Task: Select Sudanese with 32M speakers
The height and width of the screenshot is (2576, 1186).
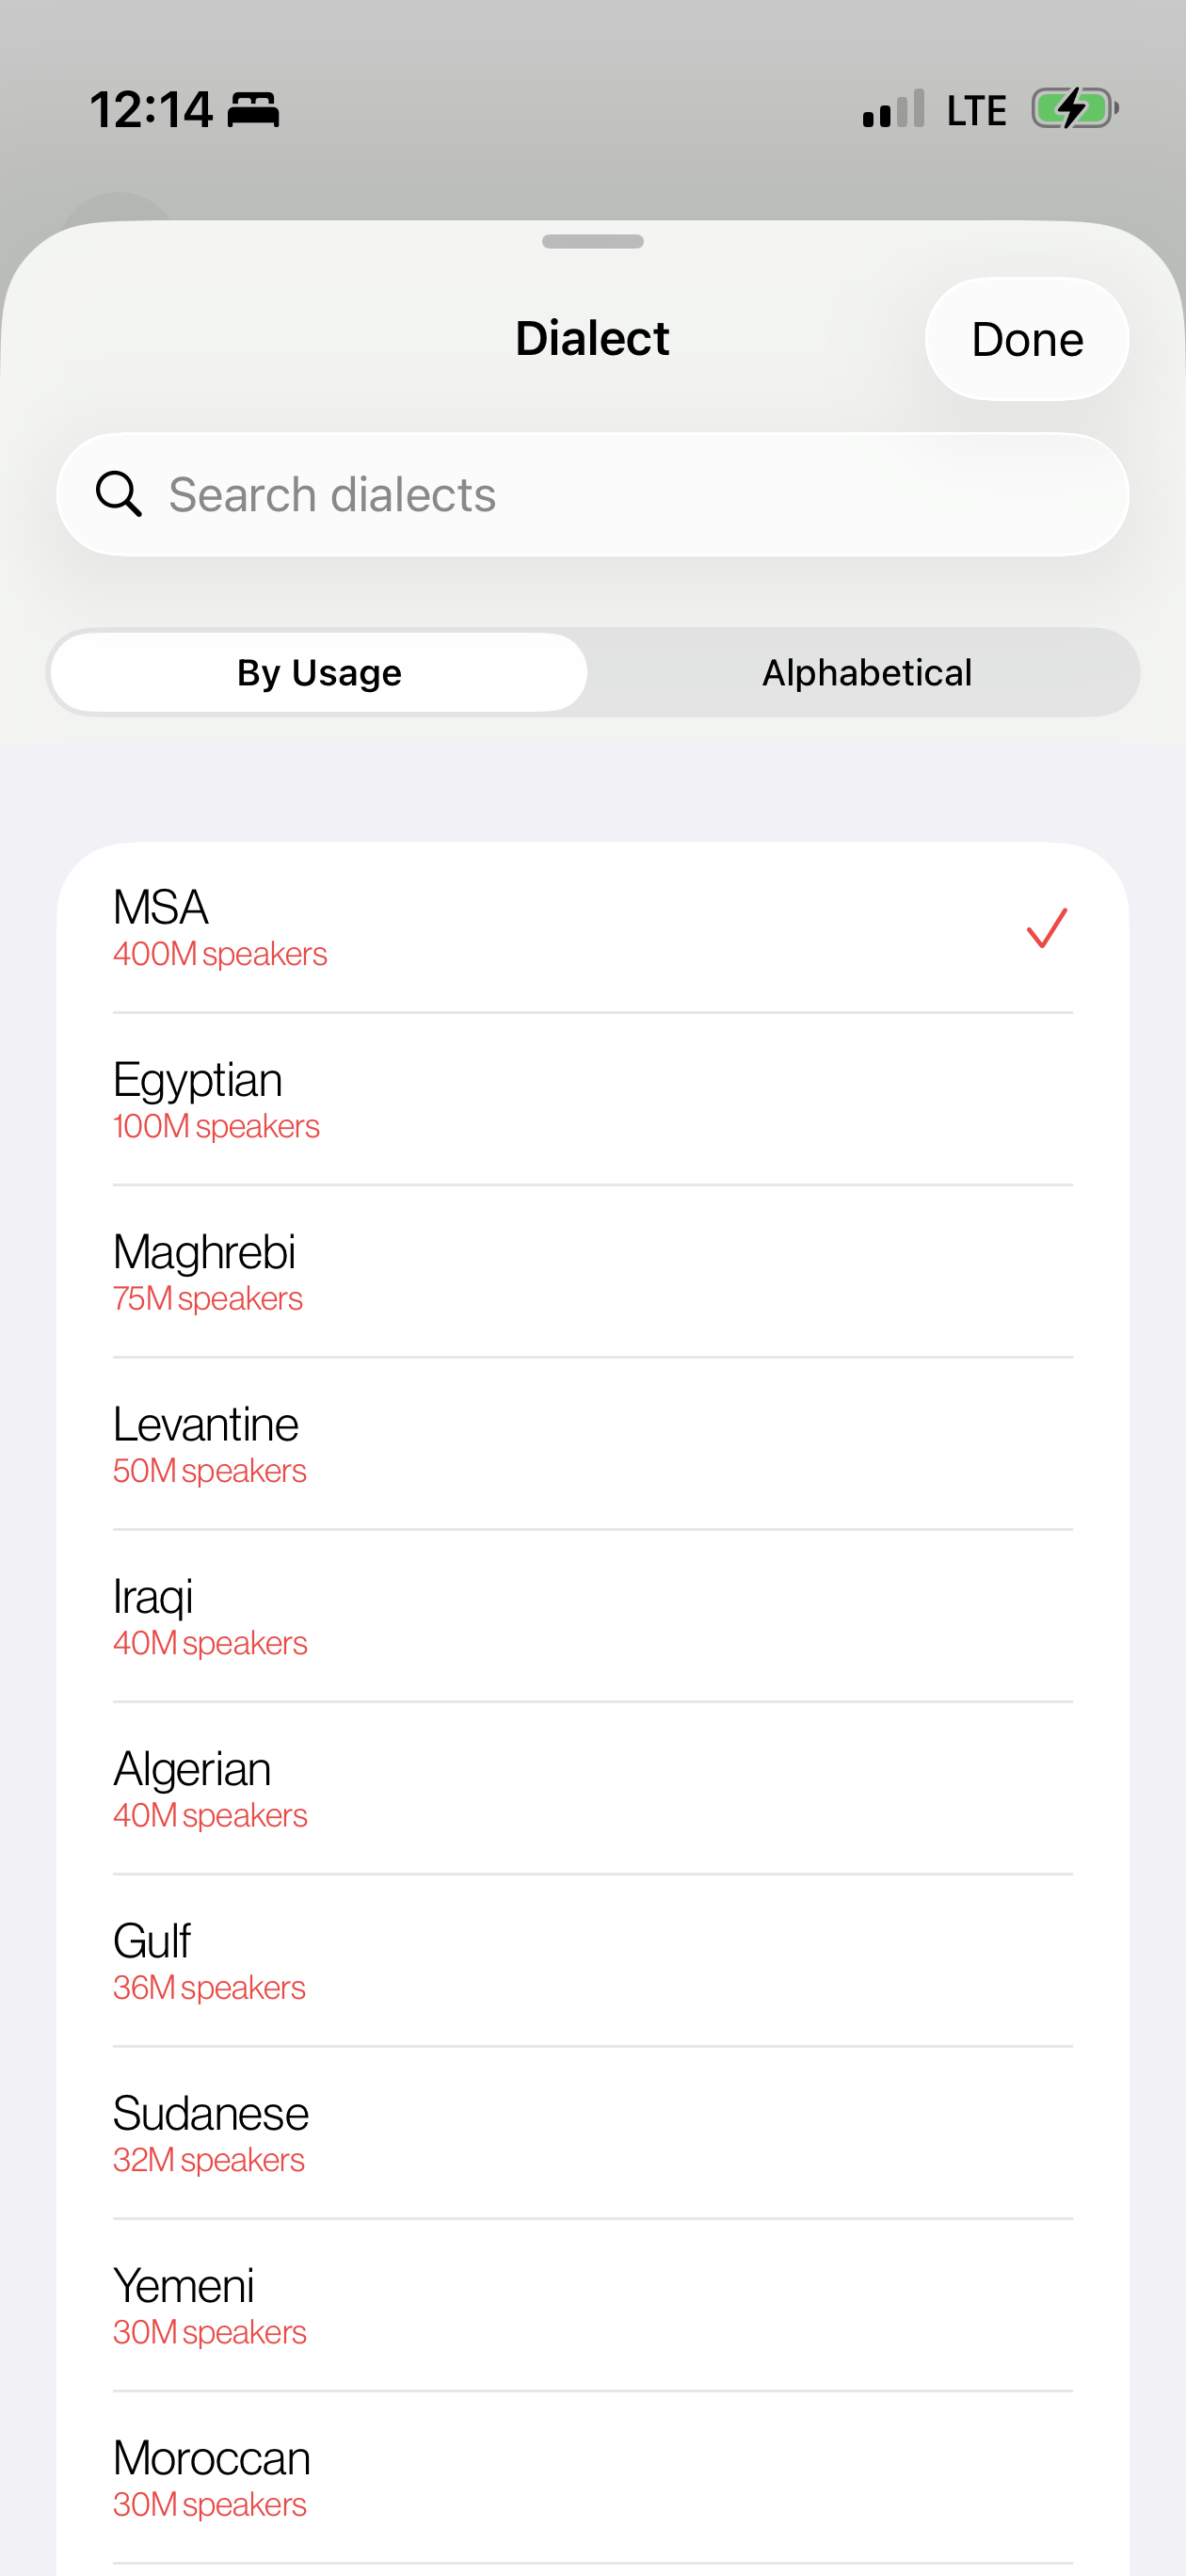Action: point(593,2131)
